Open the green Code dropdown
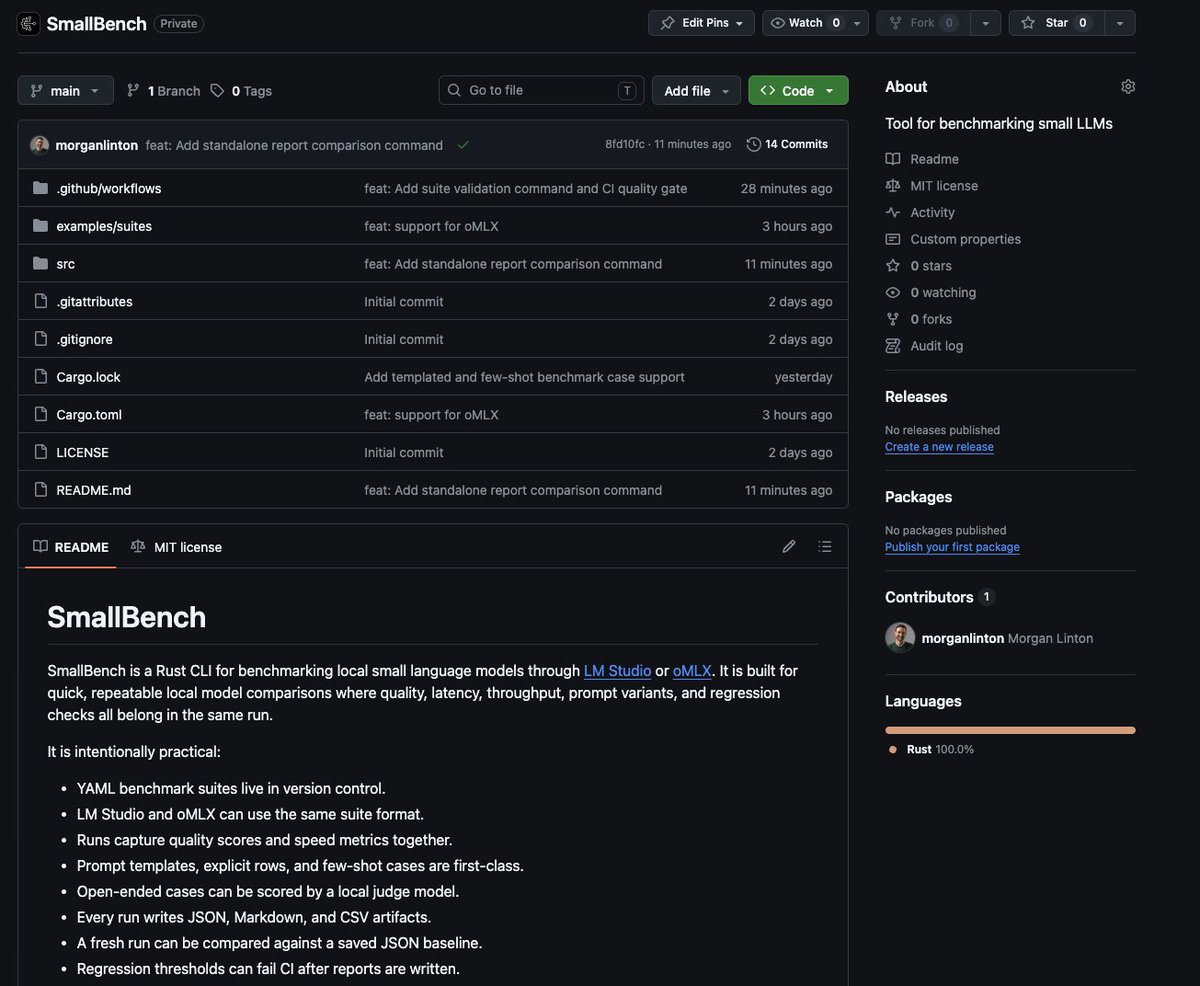The height and width of the screenshot is (986, 1200). click(x=798, y=90)
